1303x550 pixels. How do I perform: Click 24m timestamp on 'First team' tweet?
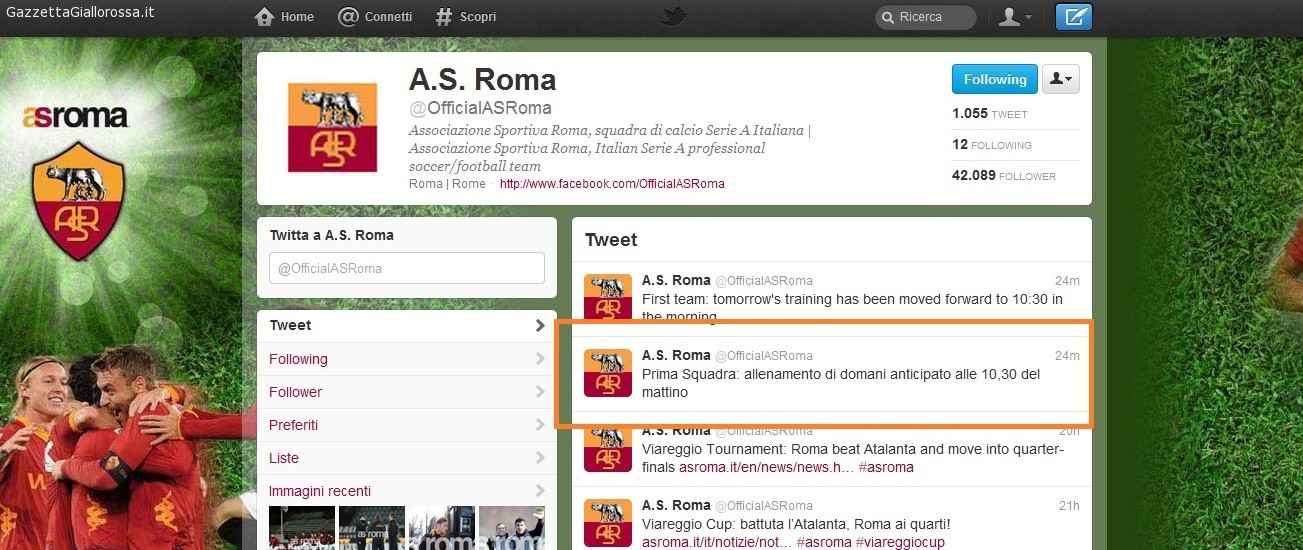click(x=1067, y=281)
